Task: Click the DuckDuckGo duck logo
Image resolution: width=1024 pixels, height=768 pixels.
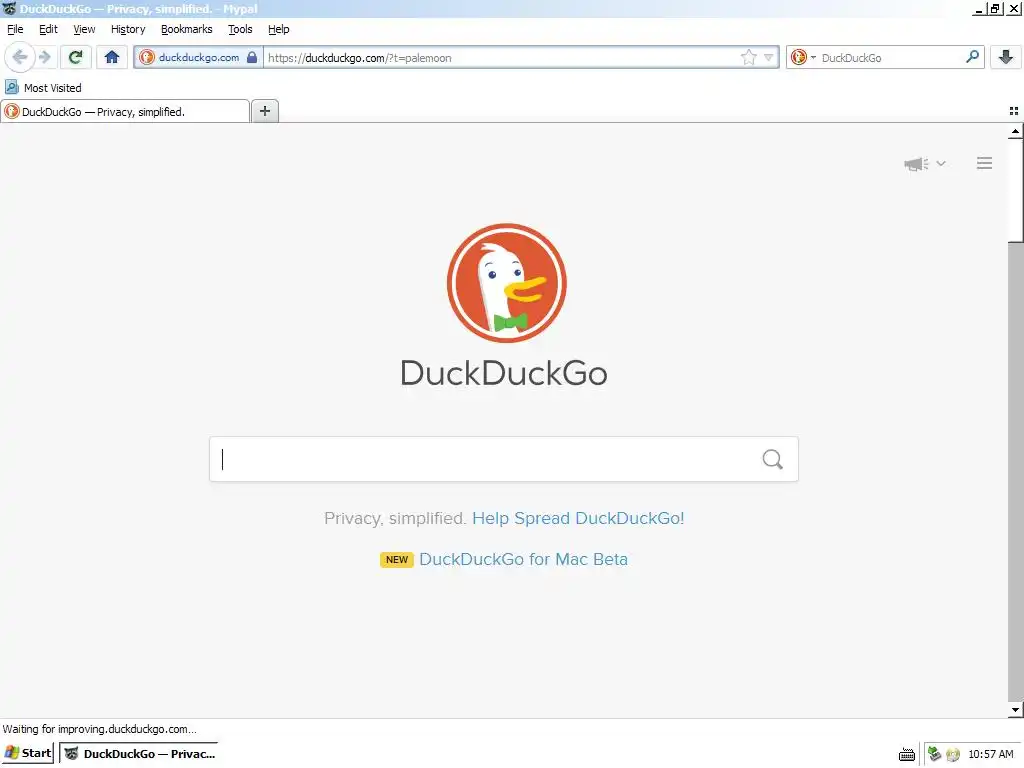Action: [x=506, y=283]
